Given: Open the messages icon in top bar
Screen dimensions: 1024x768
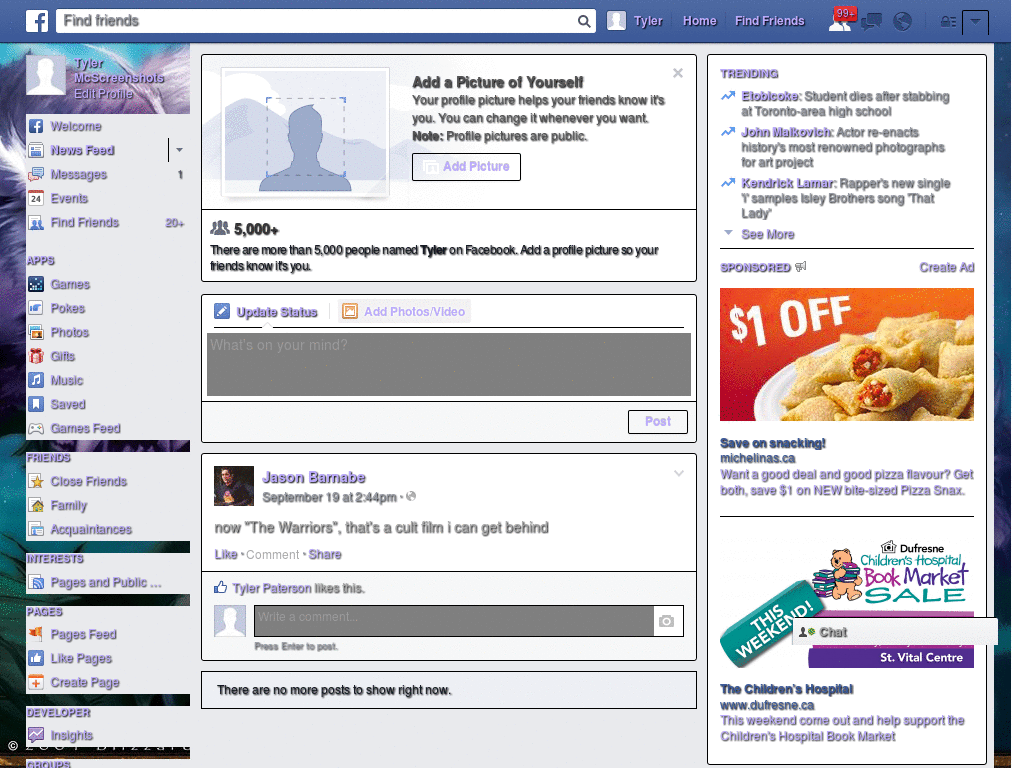Looking at the screenshot, I should click(871, 22).
